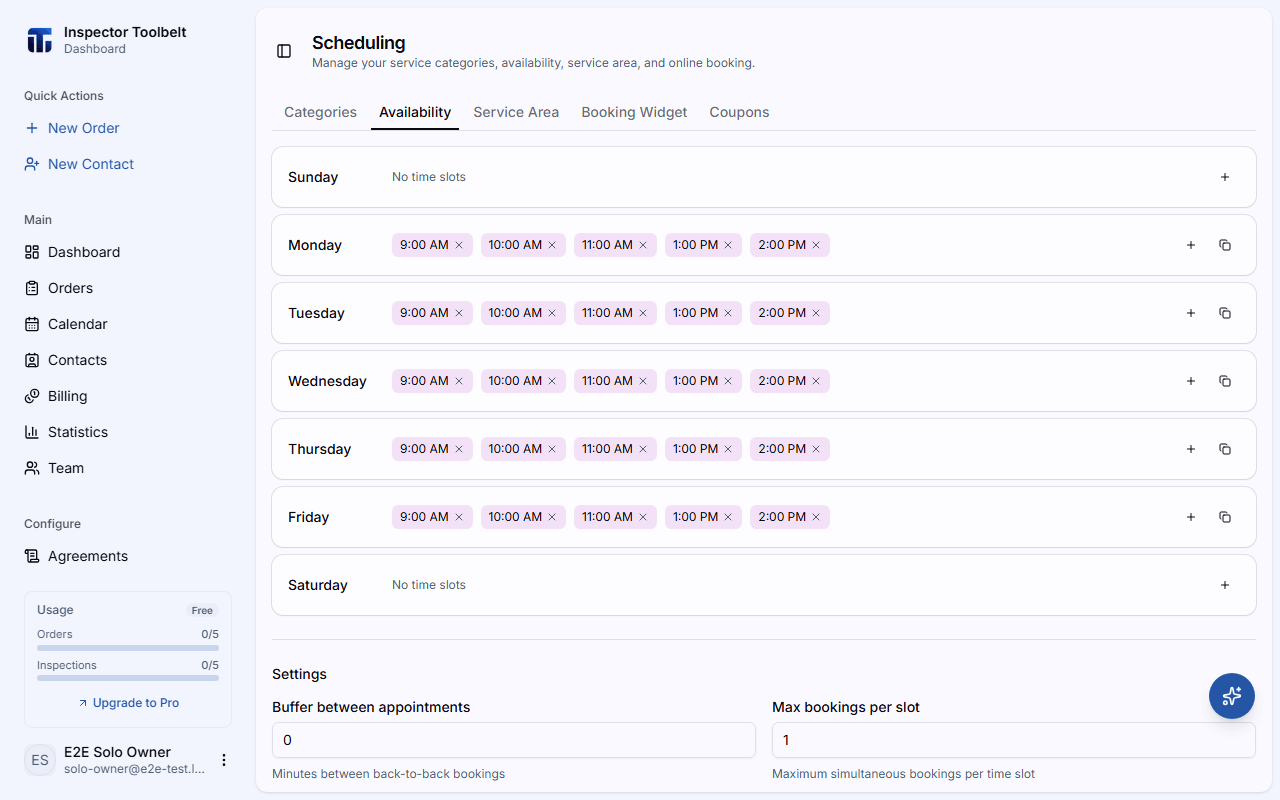Copy Thursday's time slots
Screen dimensions: 1280x800
pyautogui.click(x=1225, y=449)
